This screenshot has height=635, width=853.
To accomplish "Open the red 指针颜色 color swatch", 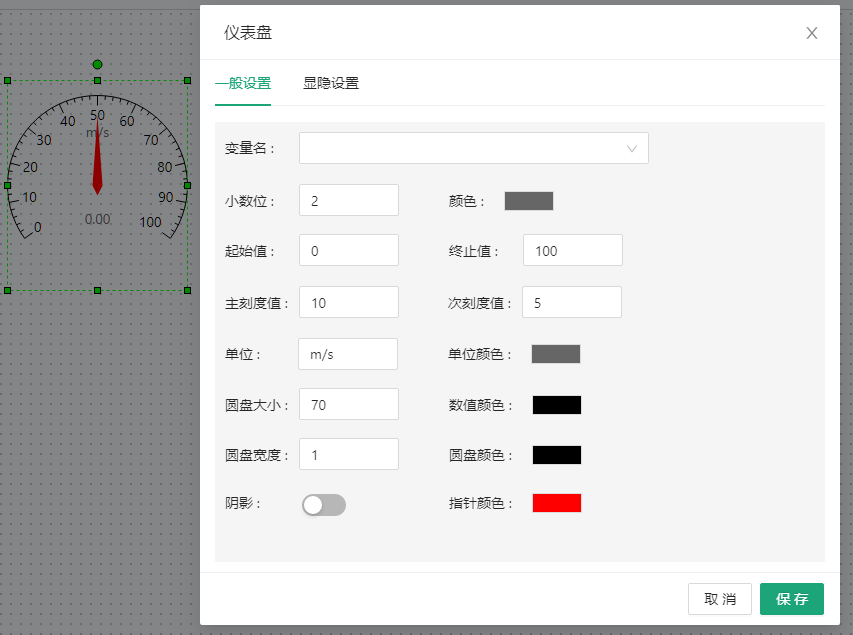I will click(557, 503).
